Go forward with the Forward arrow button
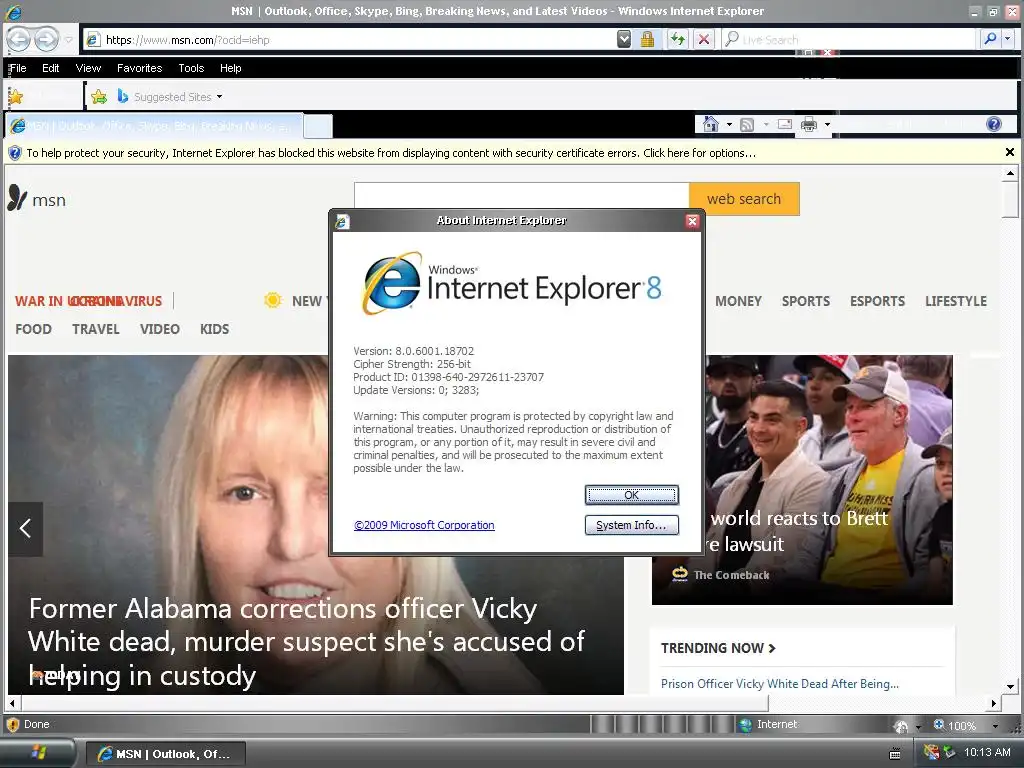 46,40
